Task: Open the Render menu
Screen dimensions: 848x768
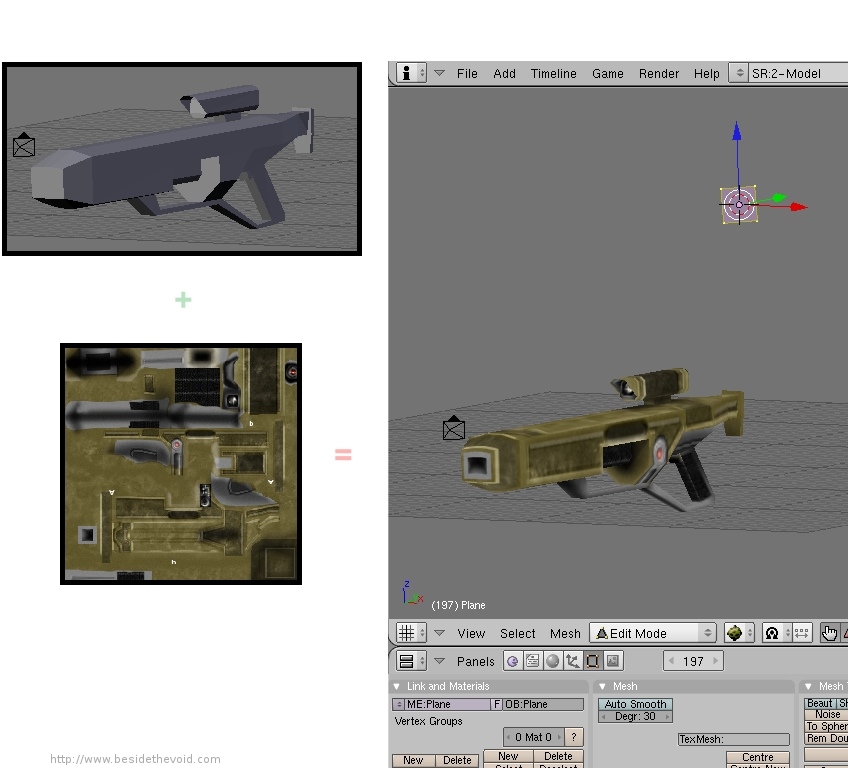Action: pos(659,73)
